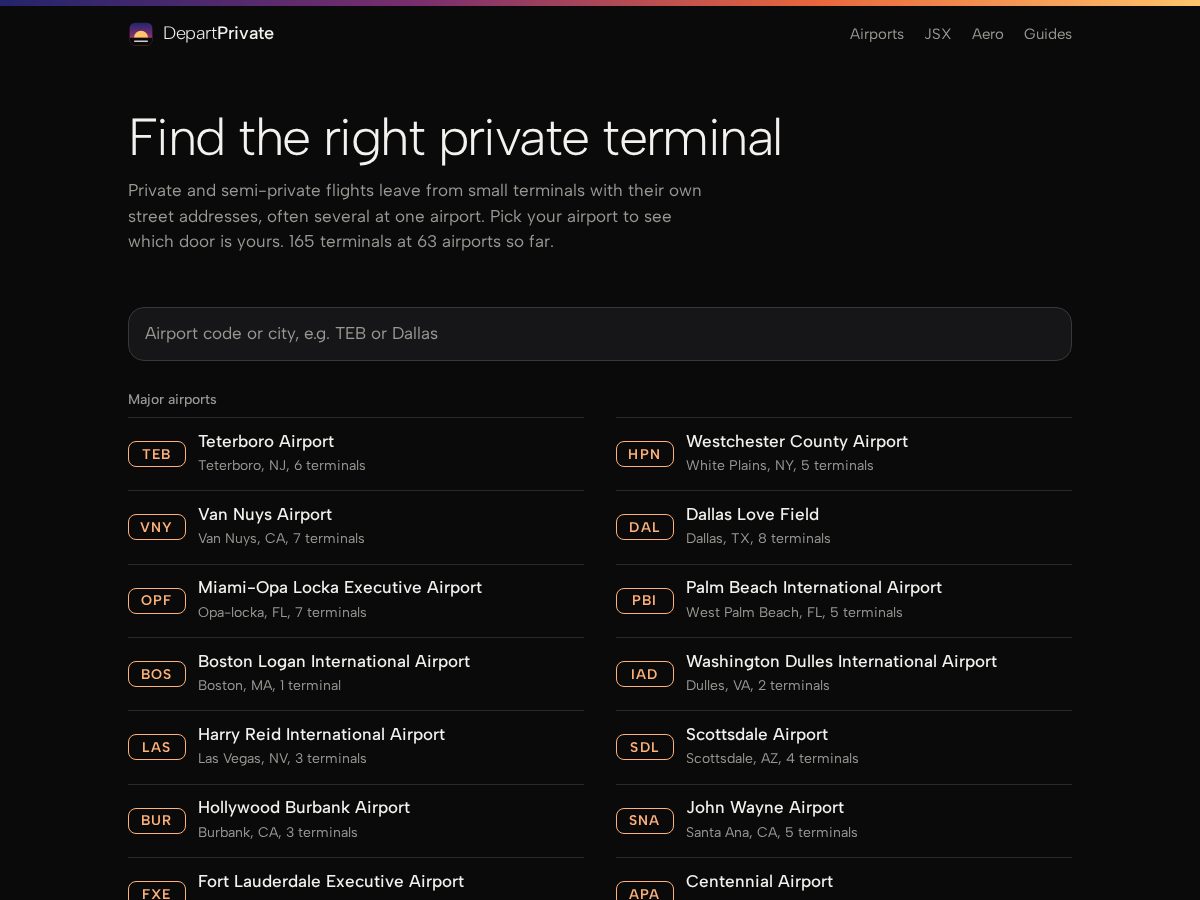The width and height of the screenshot is (1200, 900).
Task: Click "Opa-locka, FL, 7 terminals" text
Action: click(282, 613)
